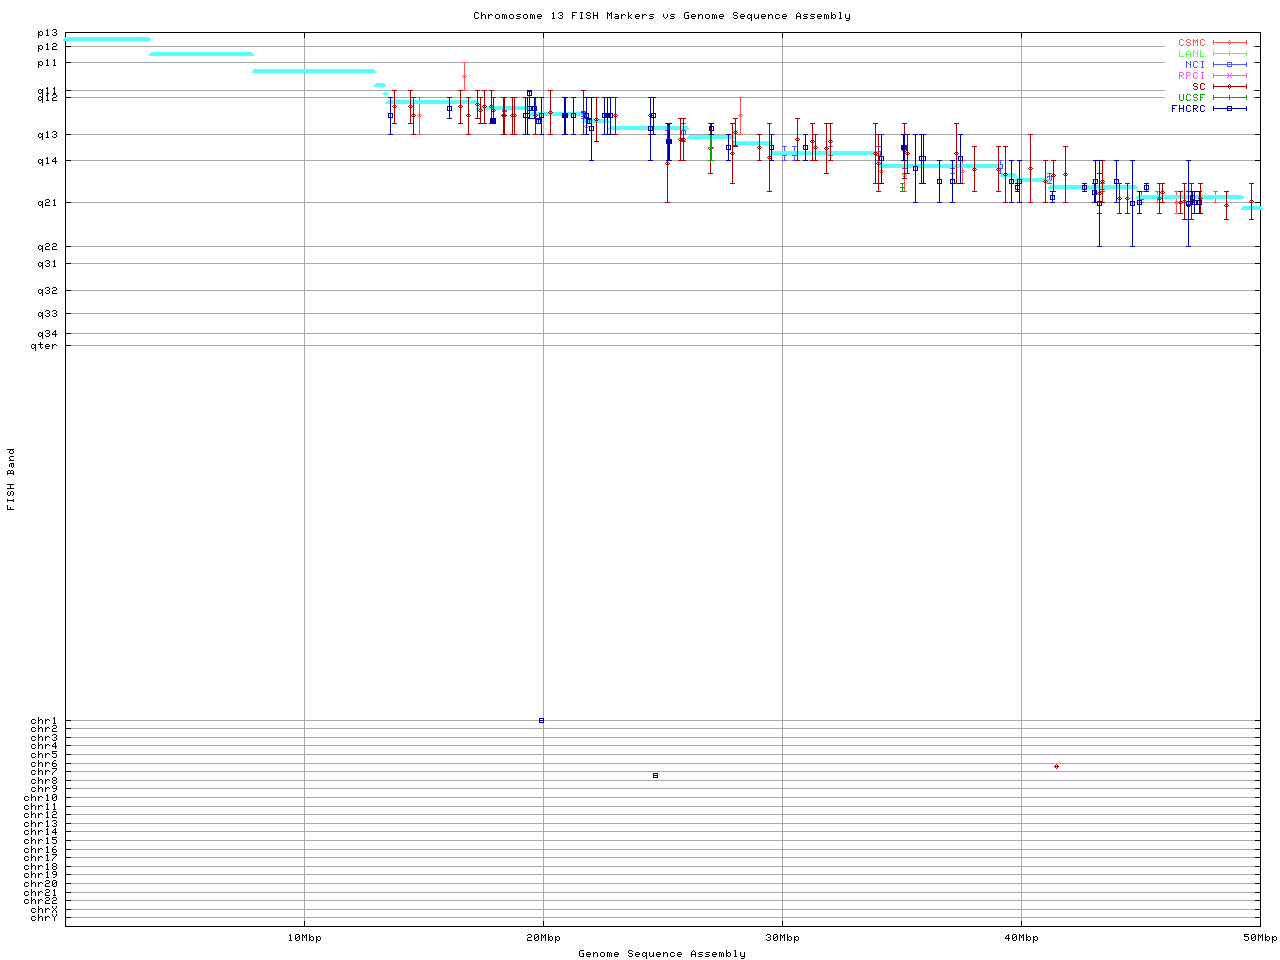Select the 10Mbp x-axis tick label
Viewport: 1280px width, 960px height.
(304, 938)
